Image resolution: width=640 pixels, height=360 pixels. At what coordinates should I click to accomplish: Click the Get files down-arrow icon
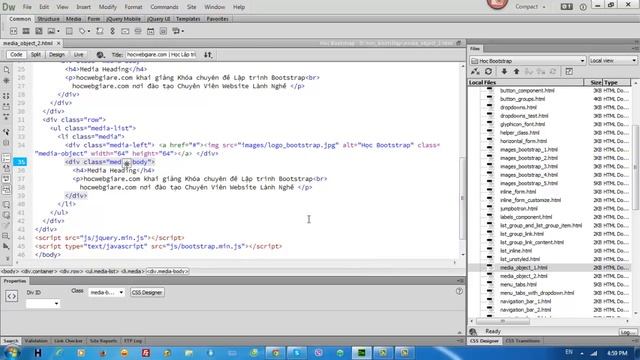pos(504,71)
